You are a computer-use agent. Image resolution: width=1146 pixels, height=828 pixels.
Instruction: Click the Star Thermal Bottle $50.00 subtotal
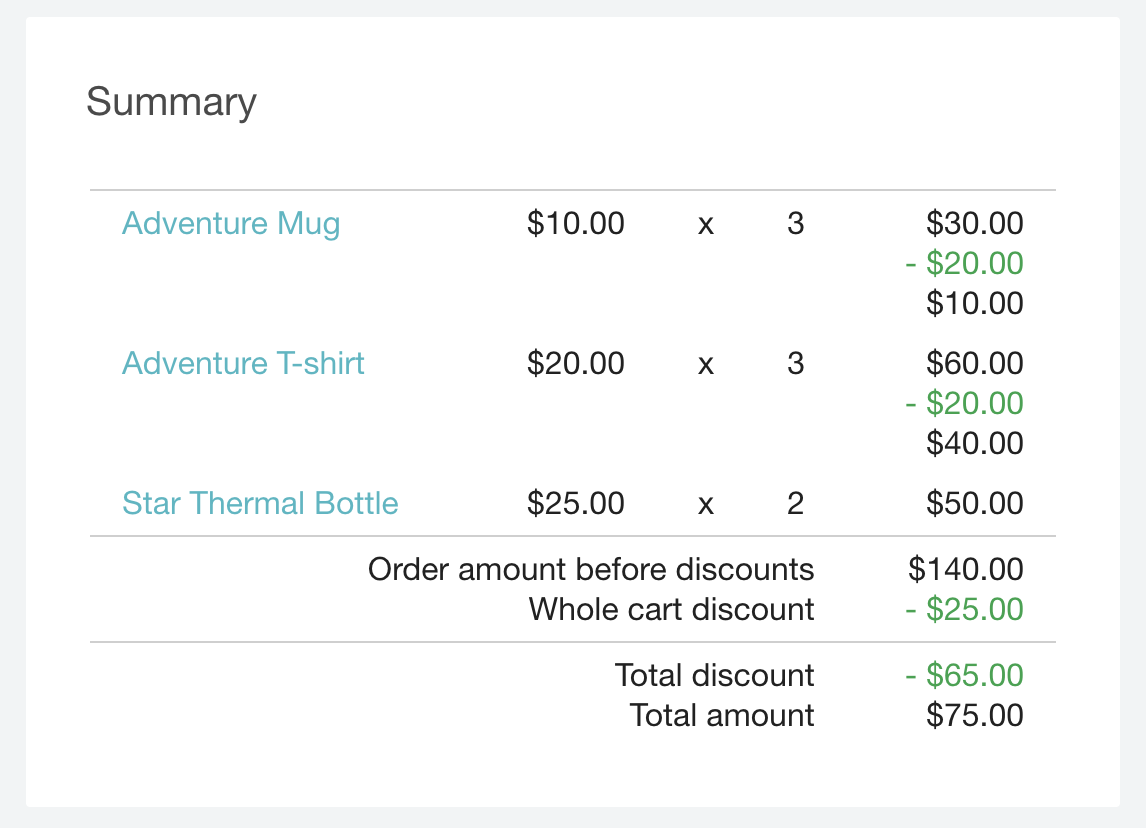[x=974, y=503]
